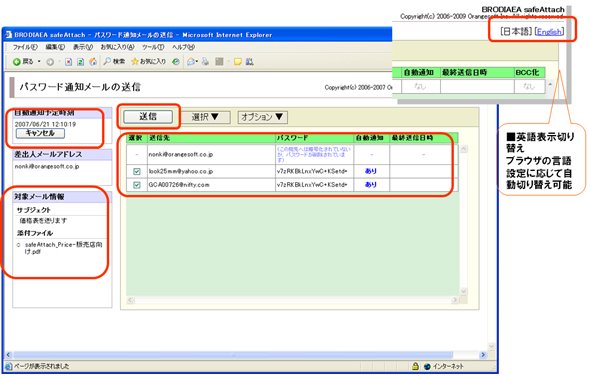Viewport: 590px width, 376px height.
Task: Click the 選択 column header
Action: [x=135, y=138]
